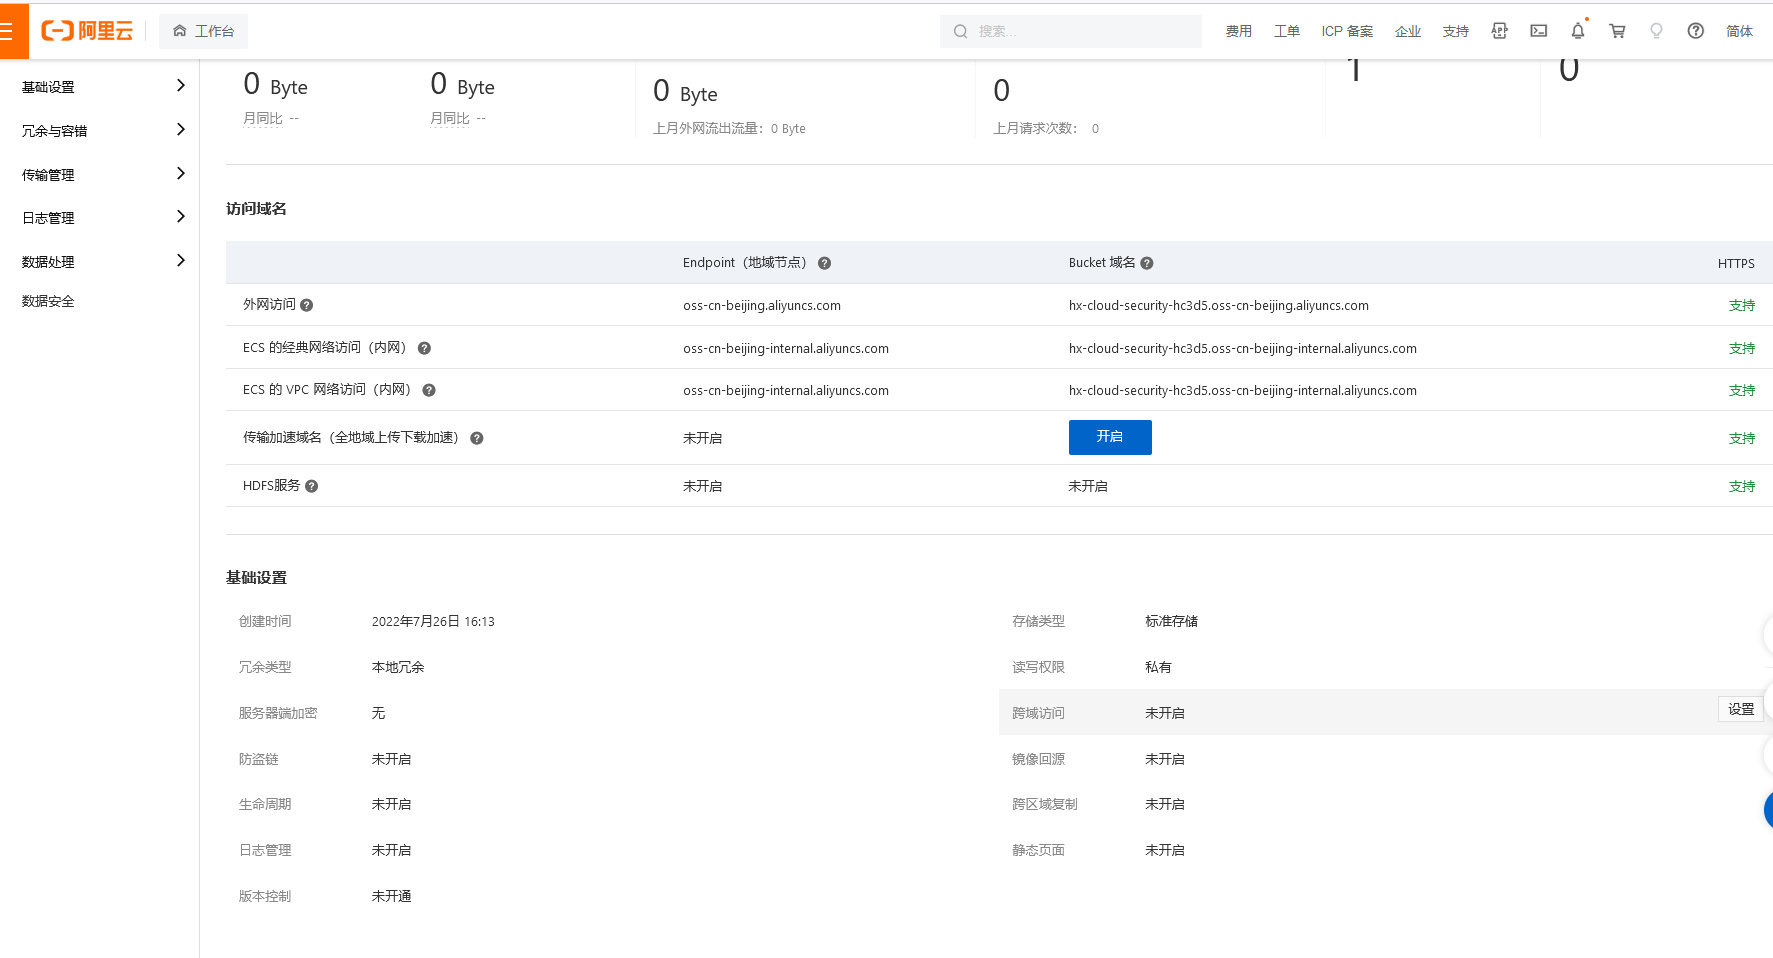Screen dimensions: 1773x958
Task: Click help icon beside HDFS服务
Action: tap(312, 486)
